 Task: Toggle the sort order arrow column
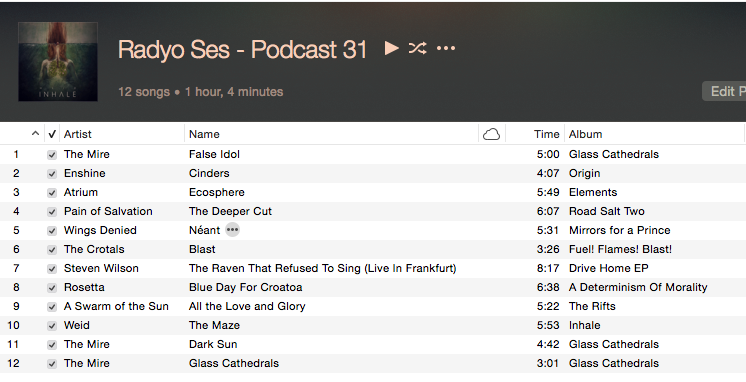point(35,134)
